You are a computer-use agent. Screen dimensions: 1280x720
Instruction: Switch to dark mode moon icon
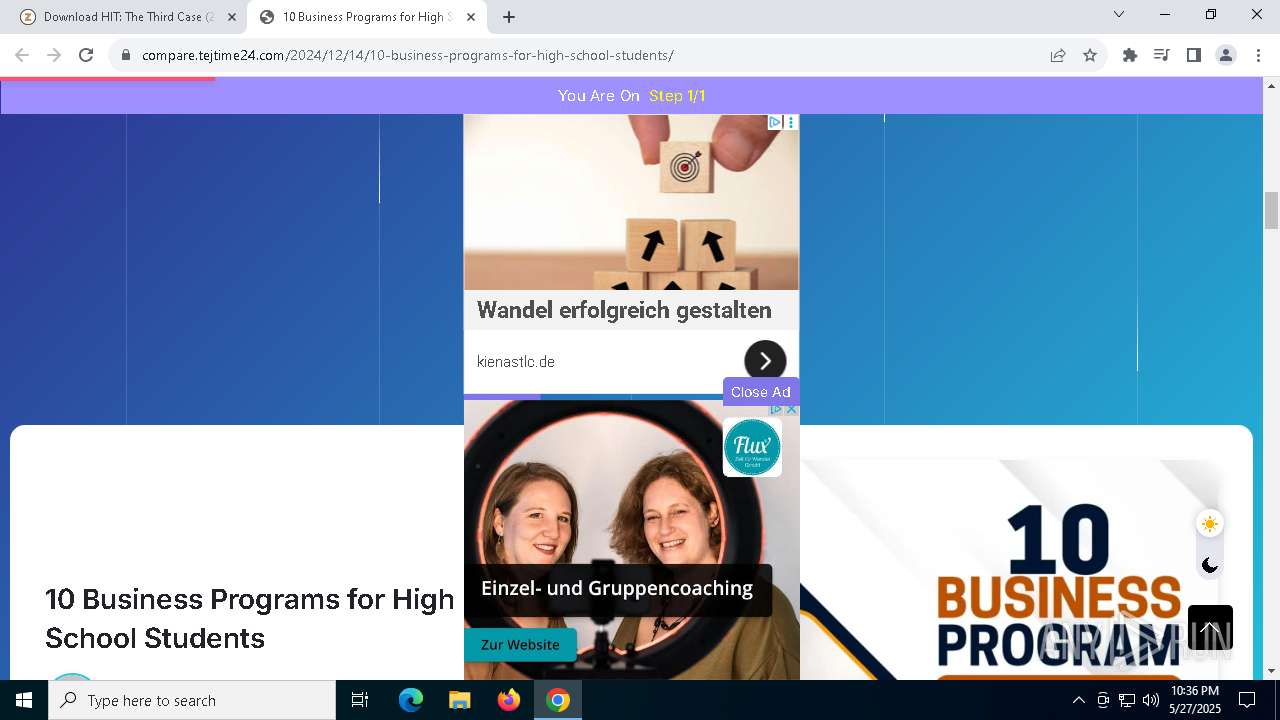[x=1210, y=565]
